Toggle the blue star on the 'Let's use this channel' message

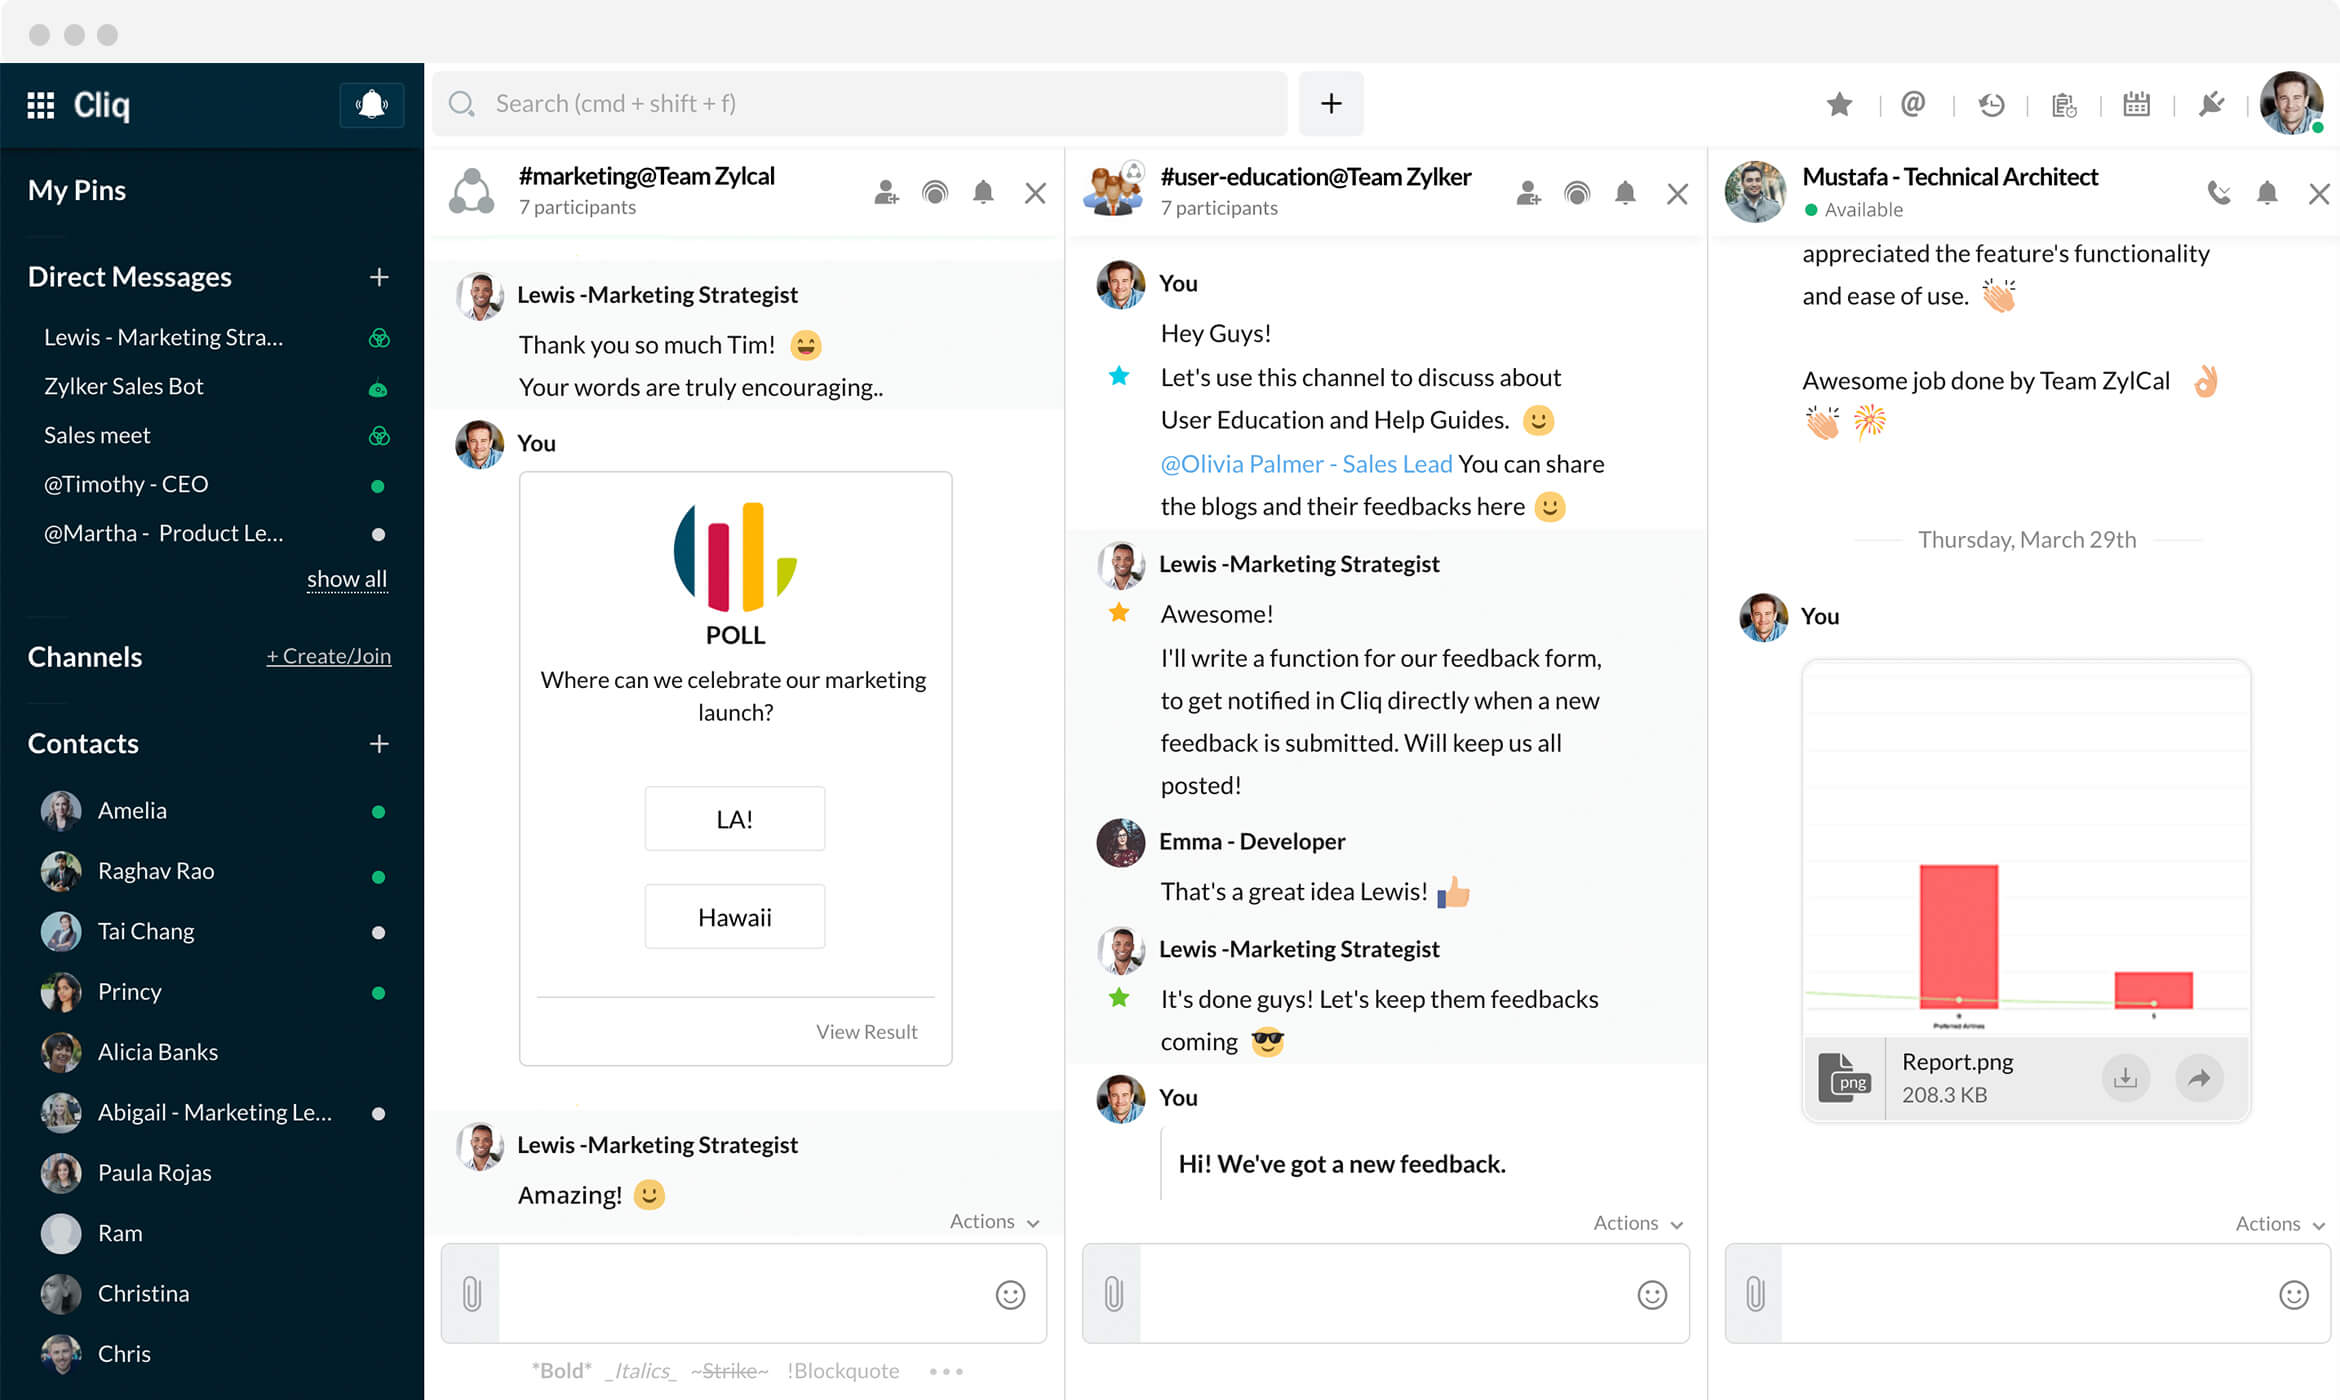1119,376
